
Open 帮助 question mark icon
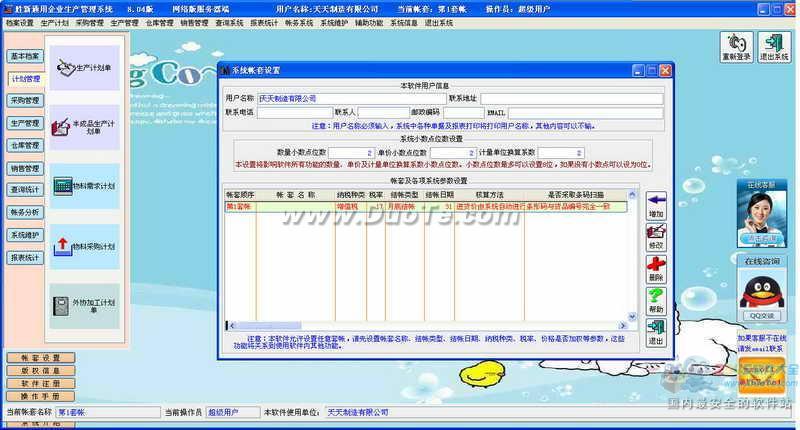(x=656, y=297)
